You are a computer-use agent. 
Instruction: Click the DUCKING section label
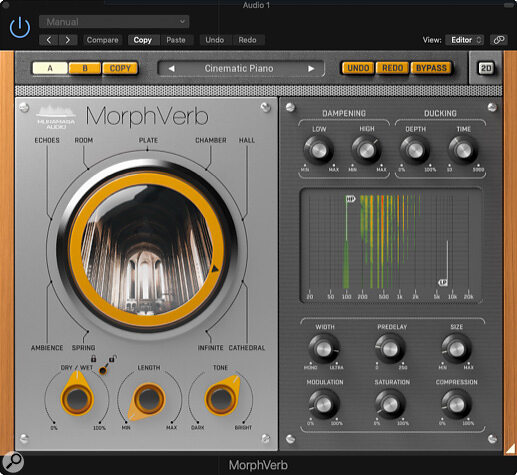point(440,113)
